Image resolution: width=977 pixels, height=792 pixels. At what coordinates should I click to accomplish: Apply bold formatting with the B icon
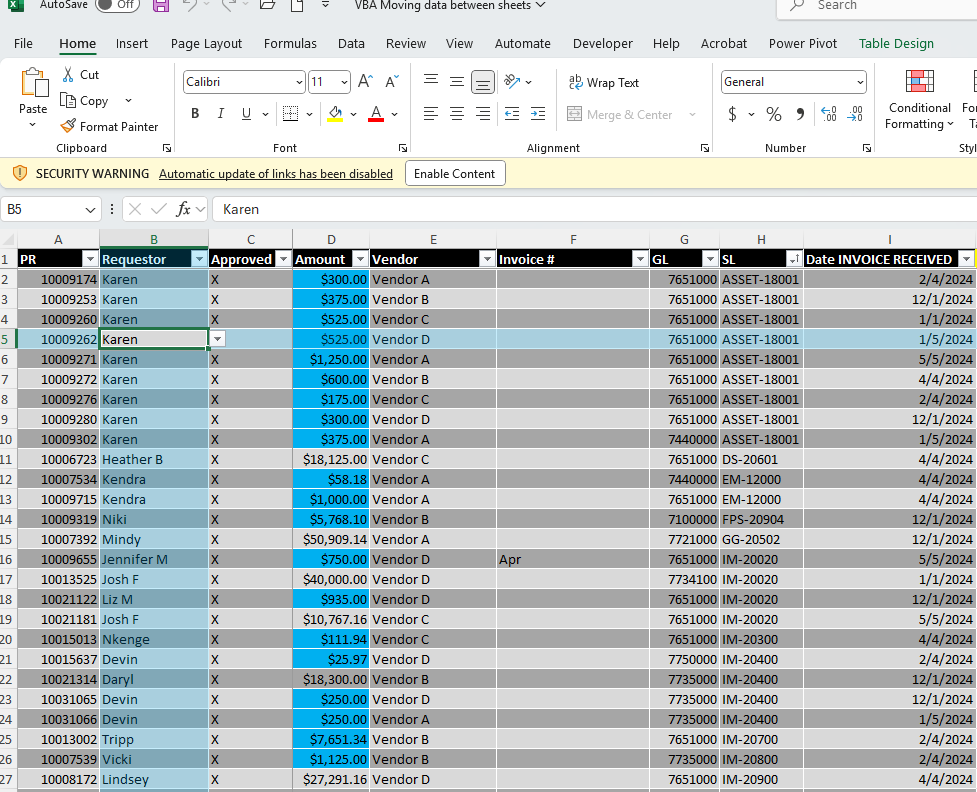click(x=195, y=114)
